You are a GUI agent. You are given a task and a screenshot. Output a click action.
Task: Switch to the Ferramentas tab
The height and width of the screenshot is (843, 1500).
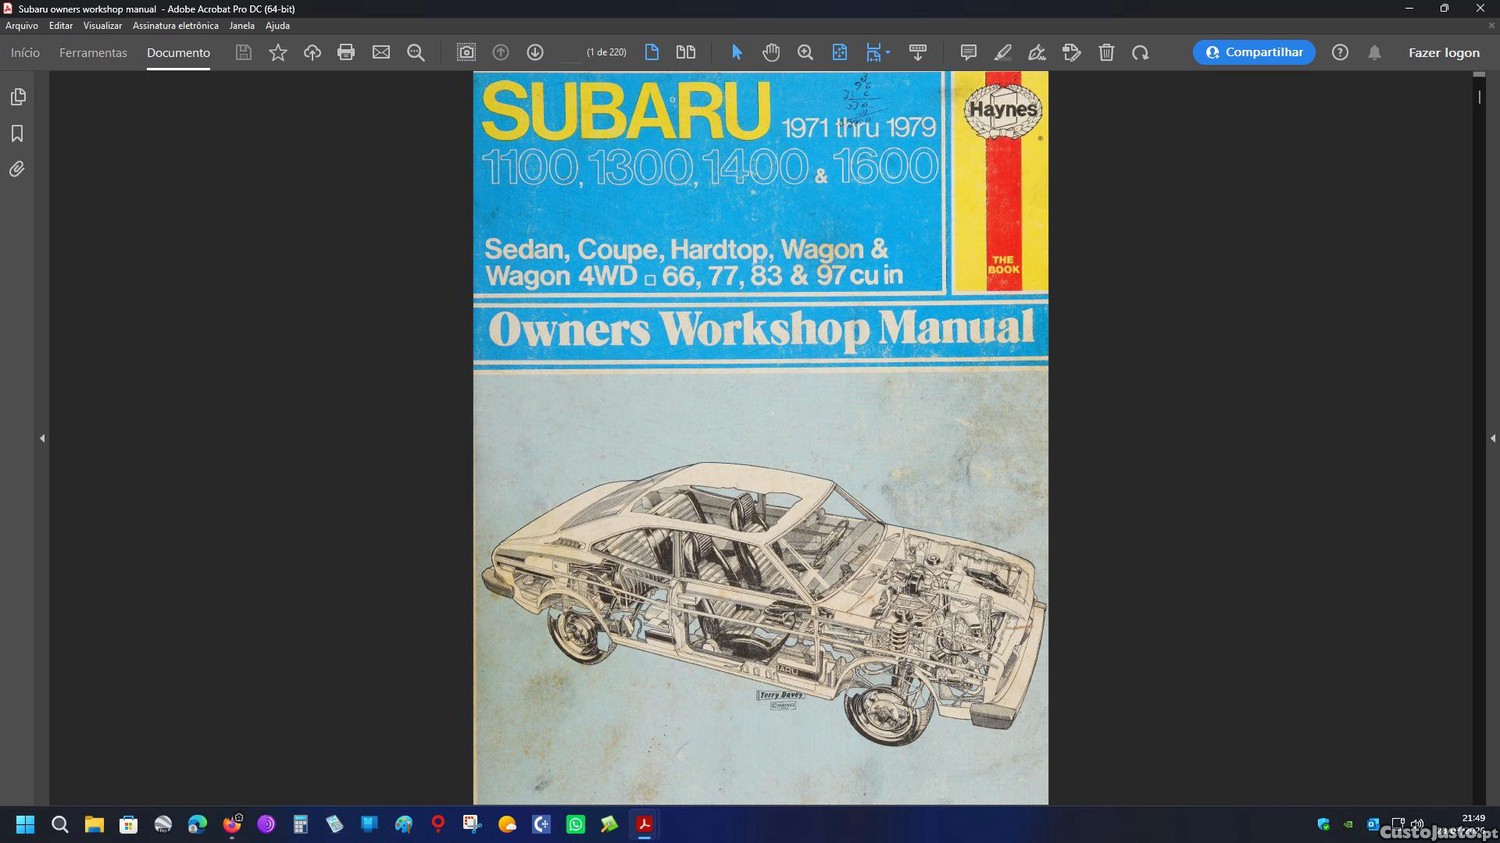coord(93,52)
